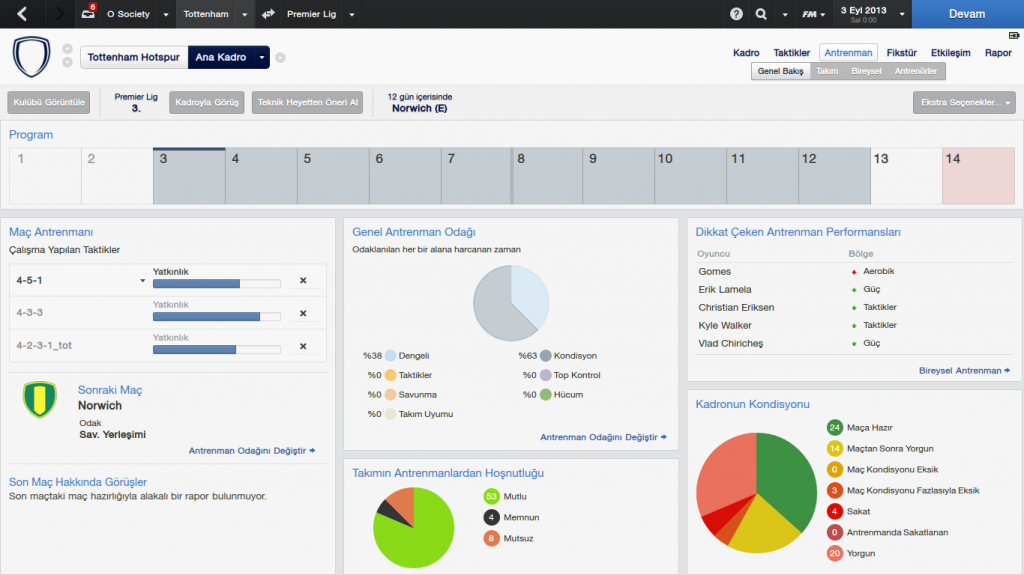1024x575 pixels.
Task: Click the Tottenham Hotspur club badge
Action: (31, 55)
